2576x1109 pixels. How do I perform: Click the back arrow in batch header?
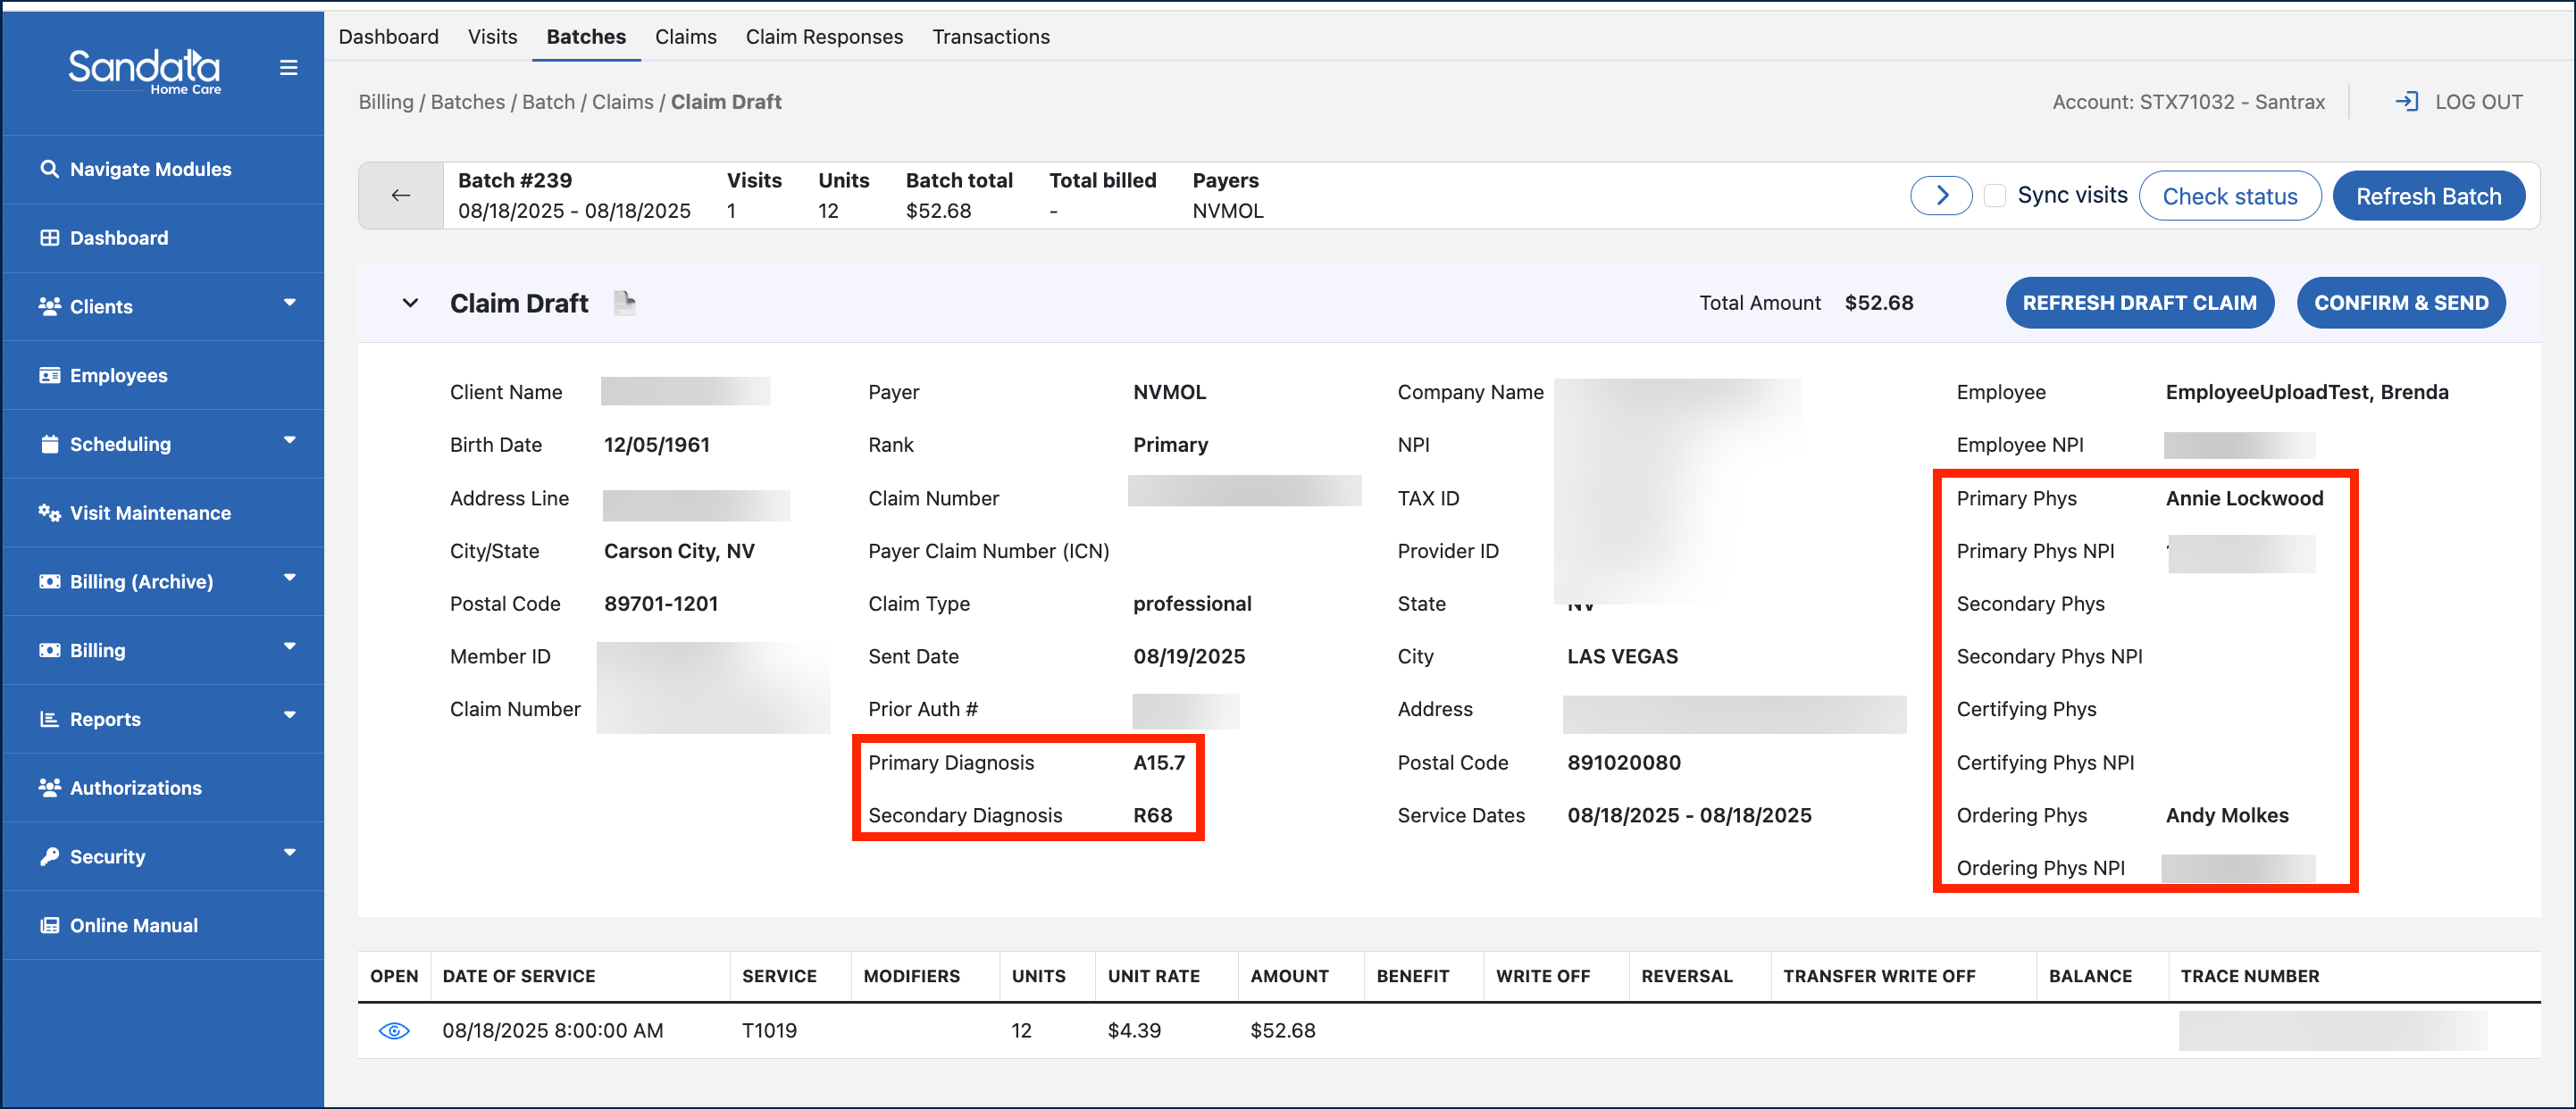[401, 195]
